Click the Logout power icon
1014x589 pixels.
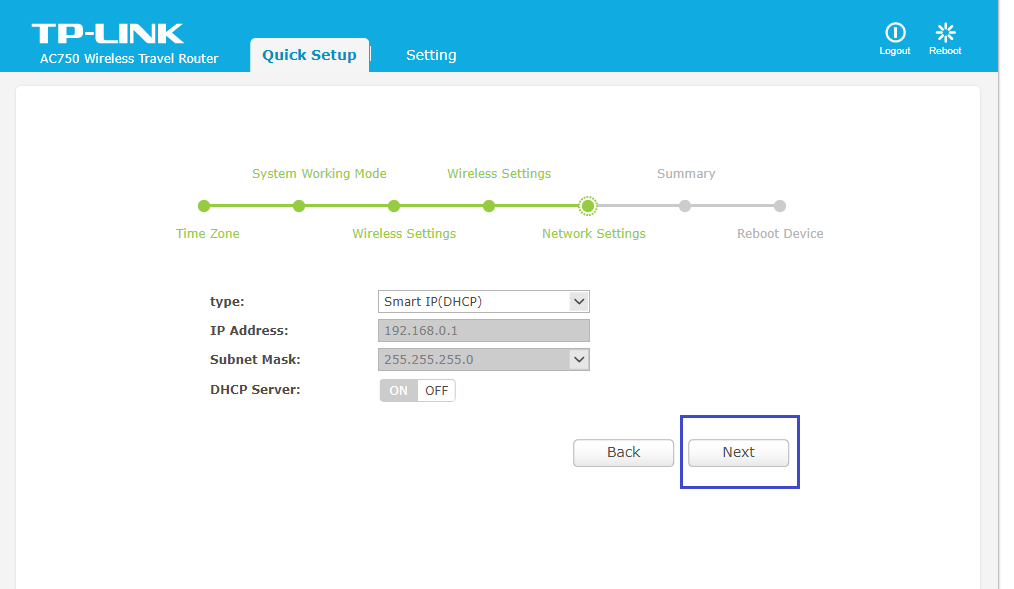[x=895, y=33]
